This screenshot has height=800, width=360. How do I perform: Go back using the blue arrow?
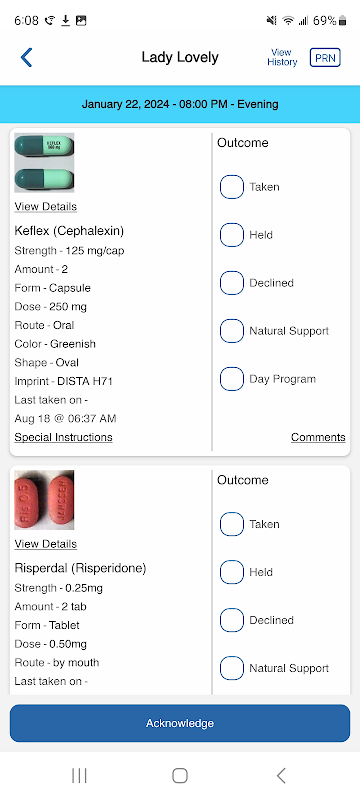tap(27, 58)
